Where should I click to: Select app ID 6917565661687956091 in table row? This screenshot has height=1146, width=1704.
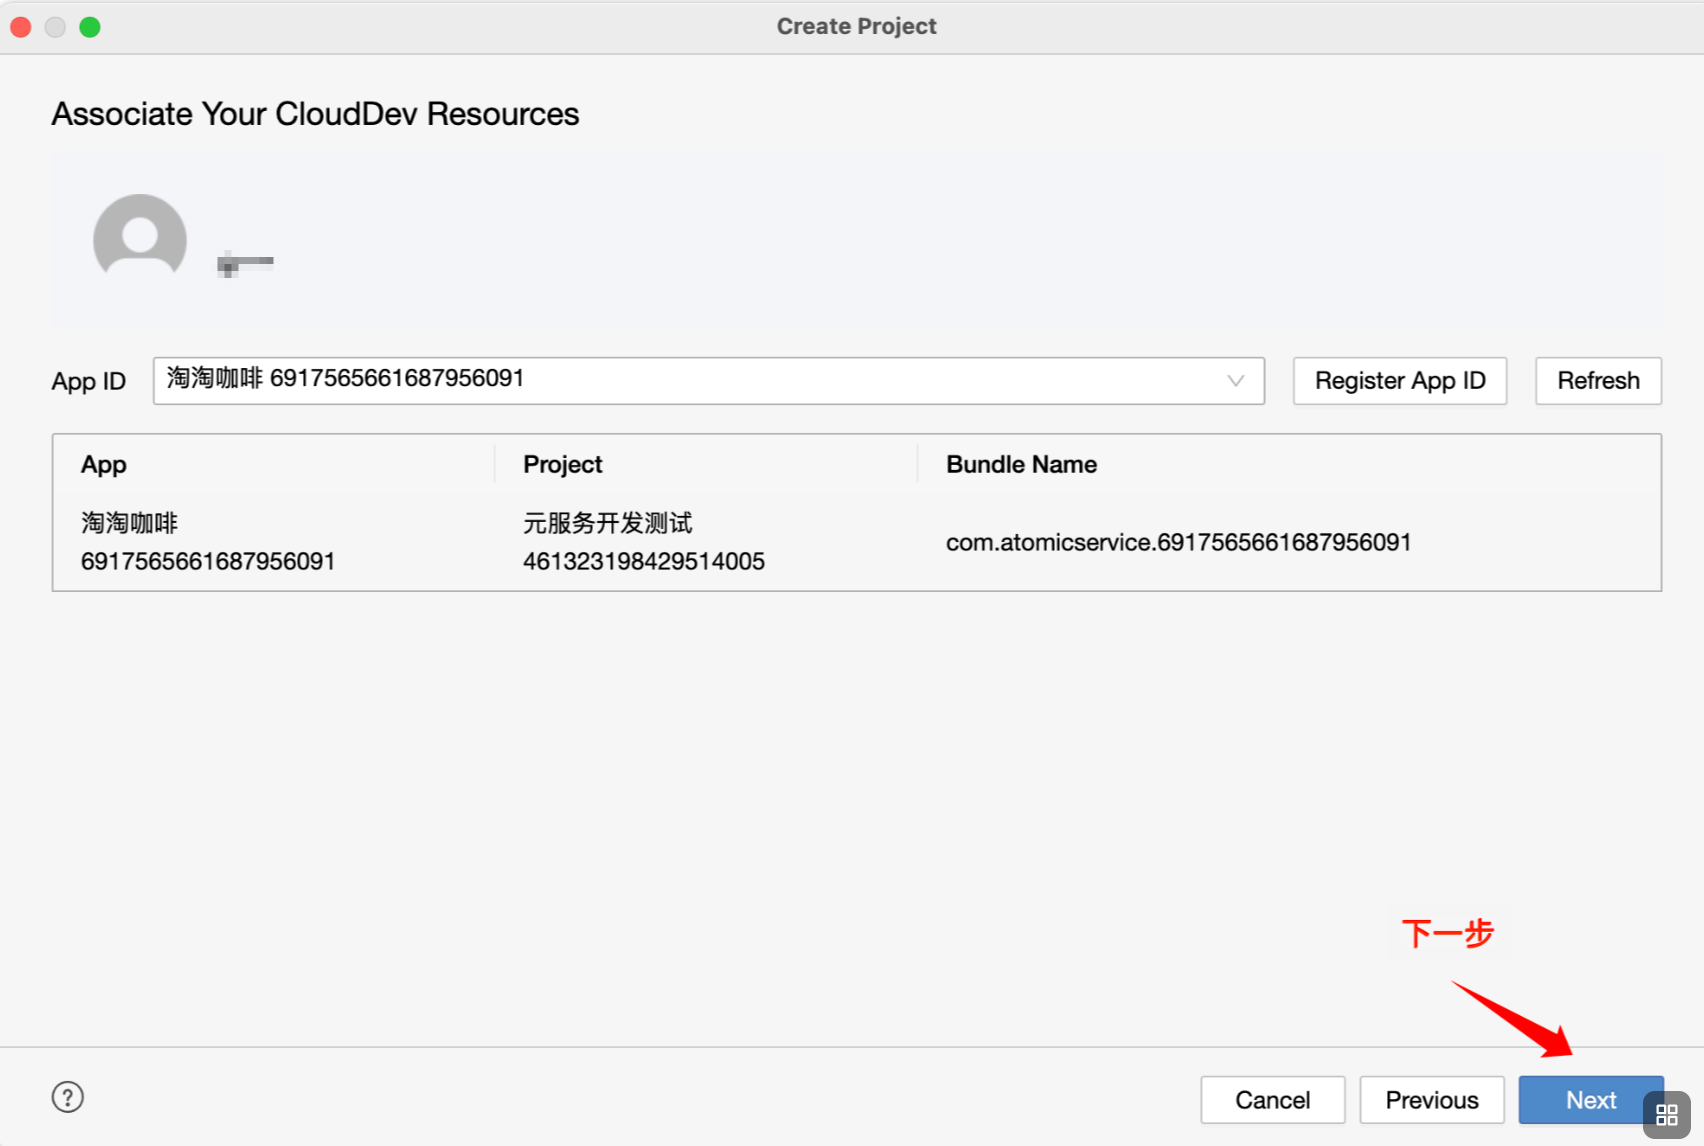click(208, 561)
